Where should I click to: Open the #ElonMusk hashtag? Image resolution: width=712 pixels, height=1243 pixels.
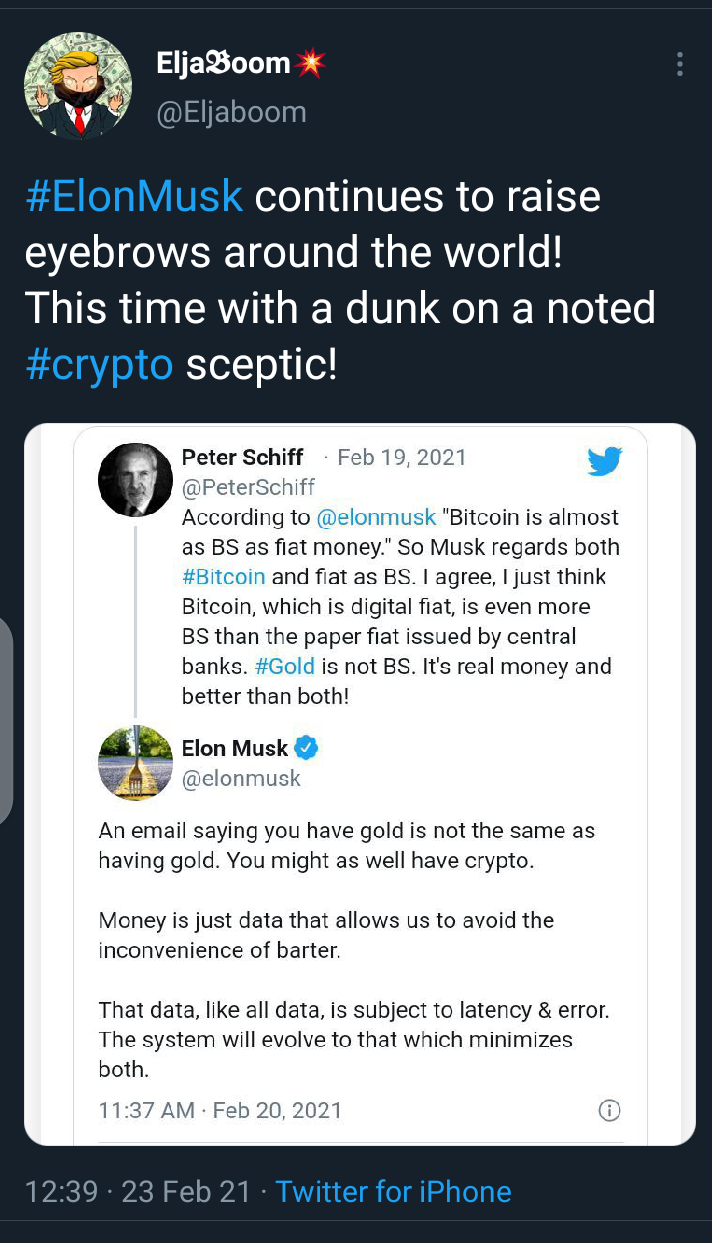click(x=134, y=196)
